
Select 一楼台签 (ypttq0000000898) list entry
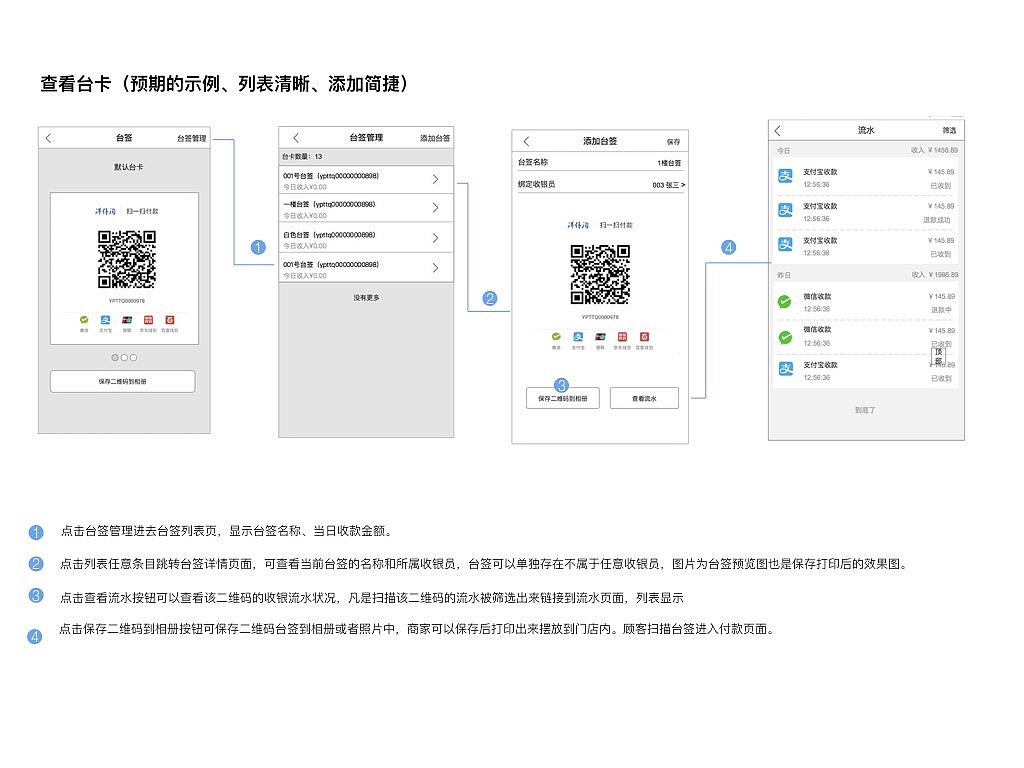[366, 209]
